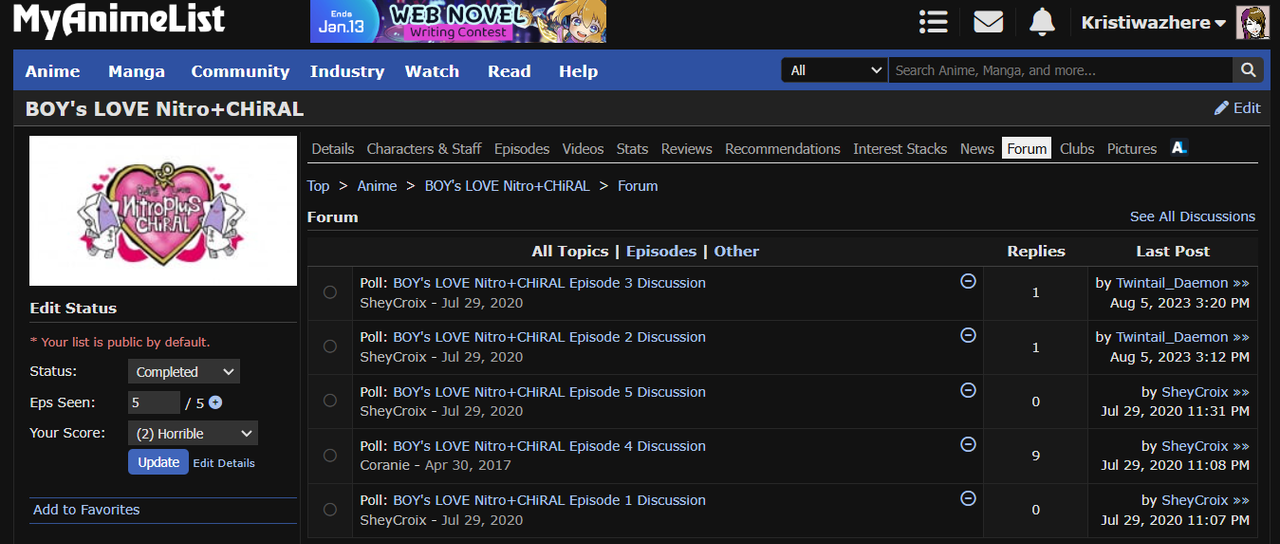Click Add to Favorites
Screen dimensions: 1280x544
tap(86, 509)
